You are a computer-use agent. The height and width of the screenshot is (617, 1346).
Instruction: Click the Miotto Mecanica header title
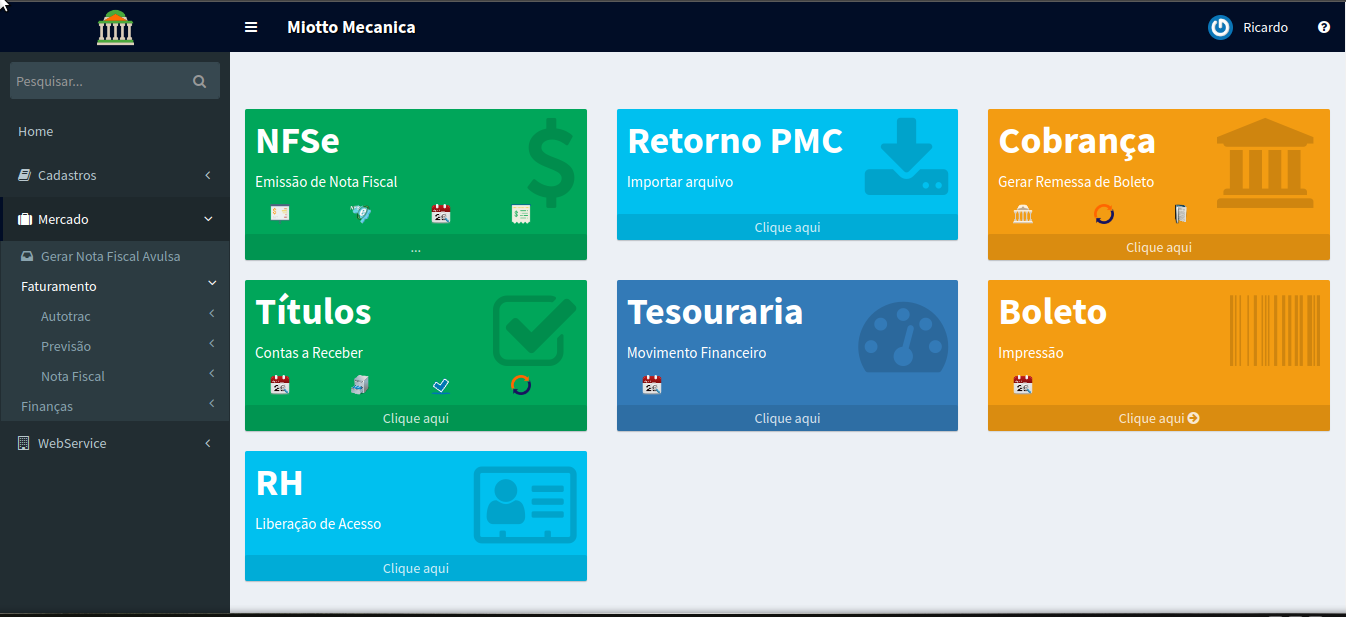click(x=351, y=27)
